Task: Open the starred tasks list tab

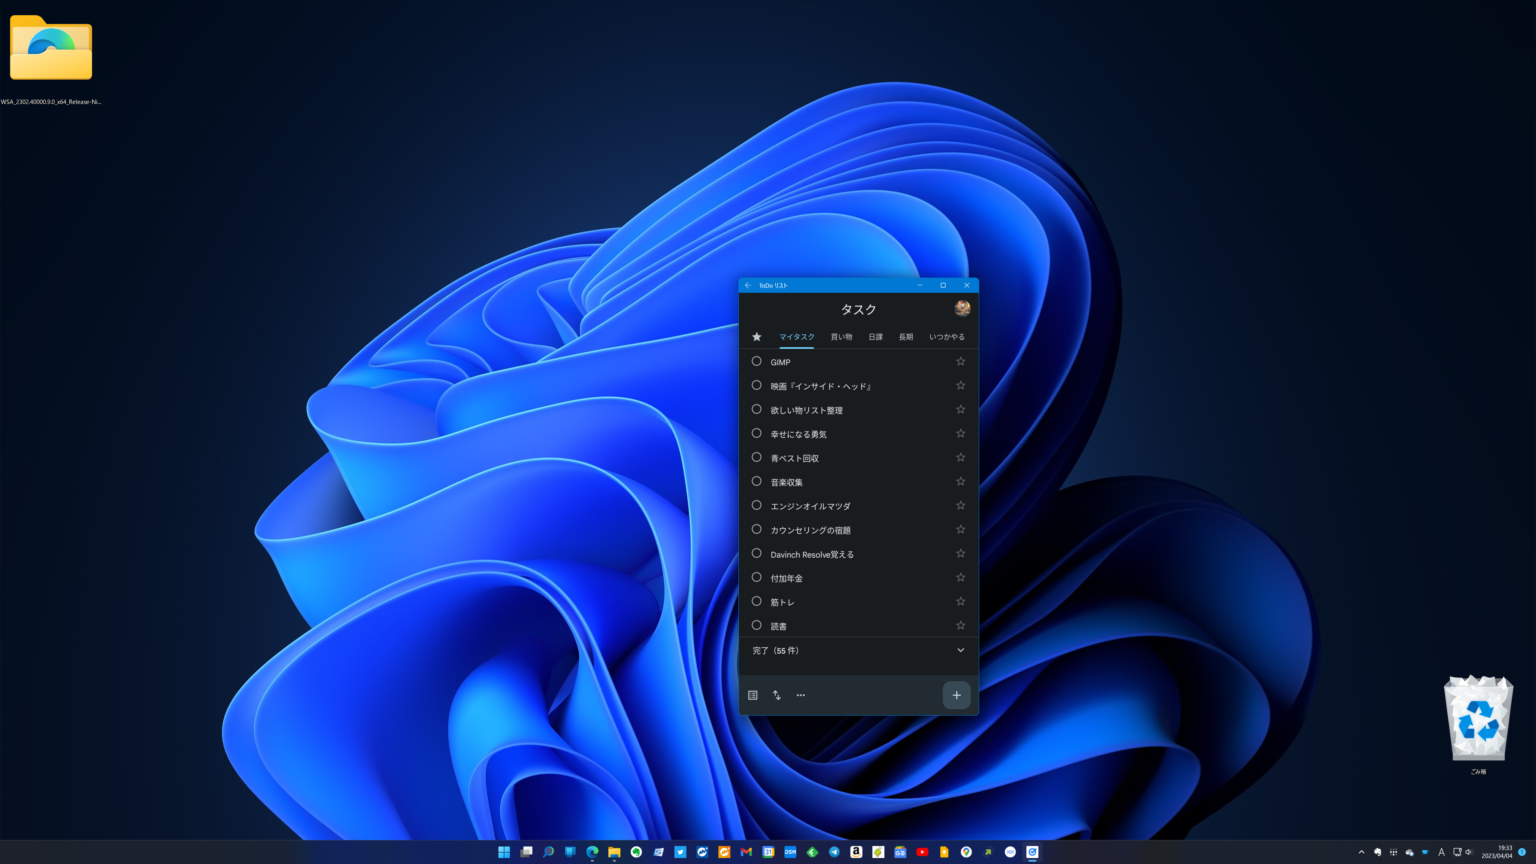Action: tap(756, 337)
